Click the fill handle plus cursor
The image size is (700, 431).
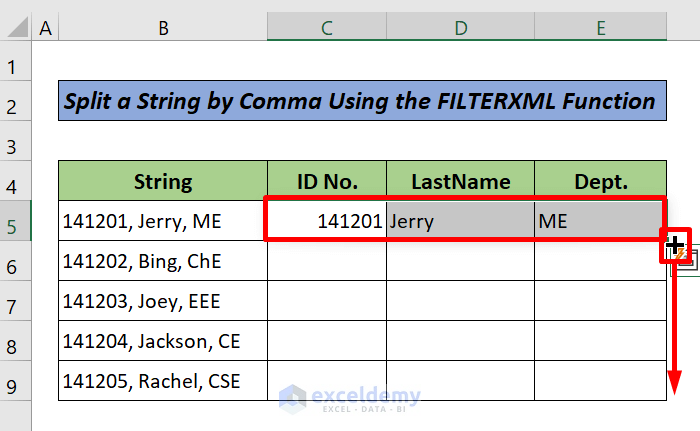(x=675, y=245)
